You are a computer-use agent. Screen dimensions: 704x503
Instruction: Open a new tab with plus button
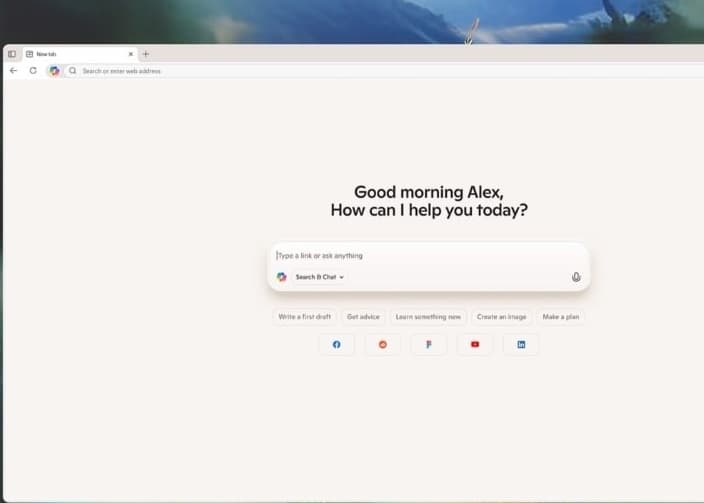click(145, 54)
